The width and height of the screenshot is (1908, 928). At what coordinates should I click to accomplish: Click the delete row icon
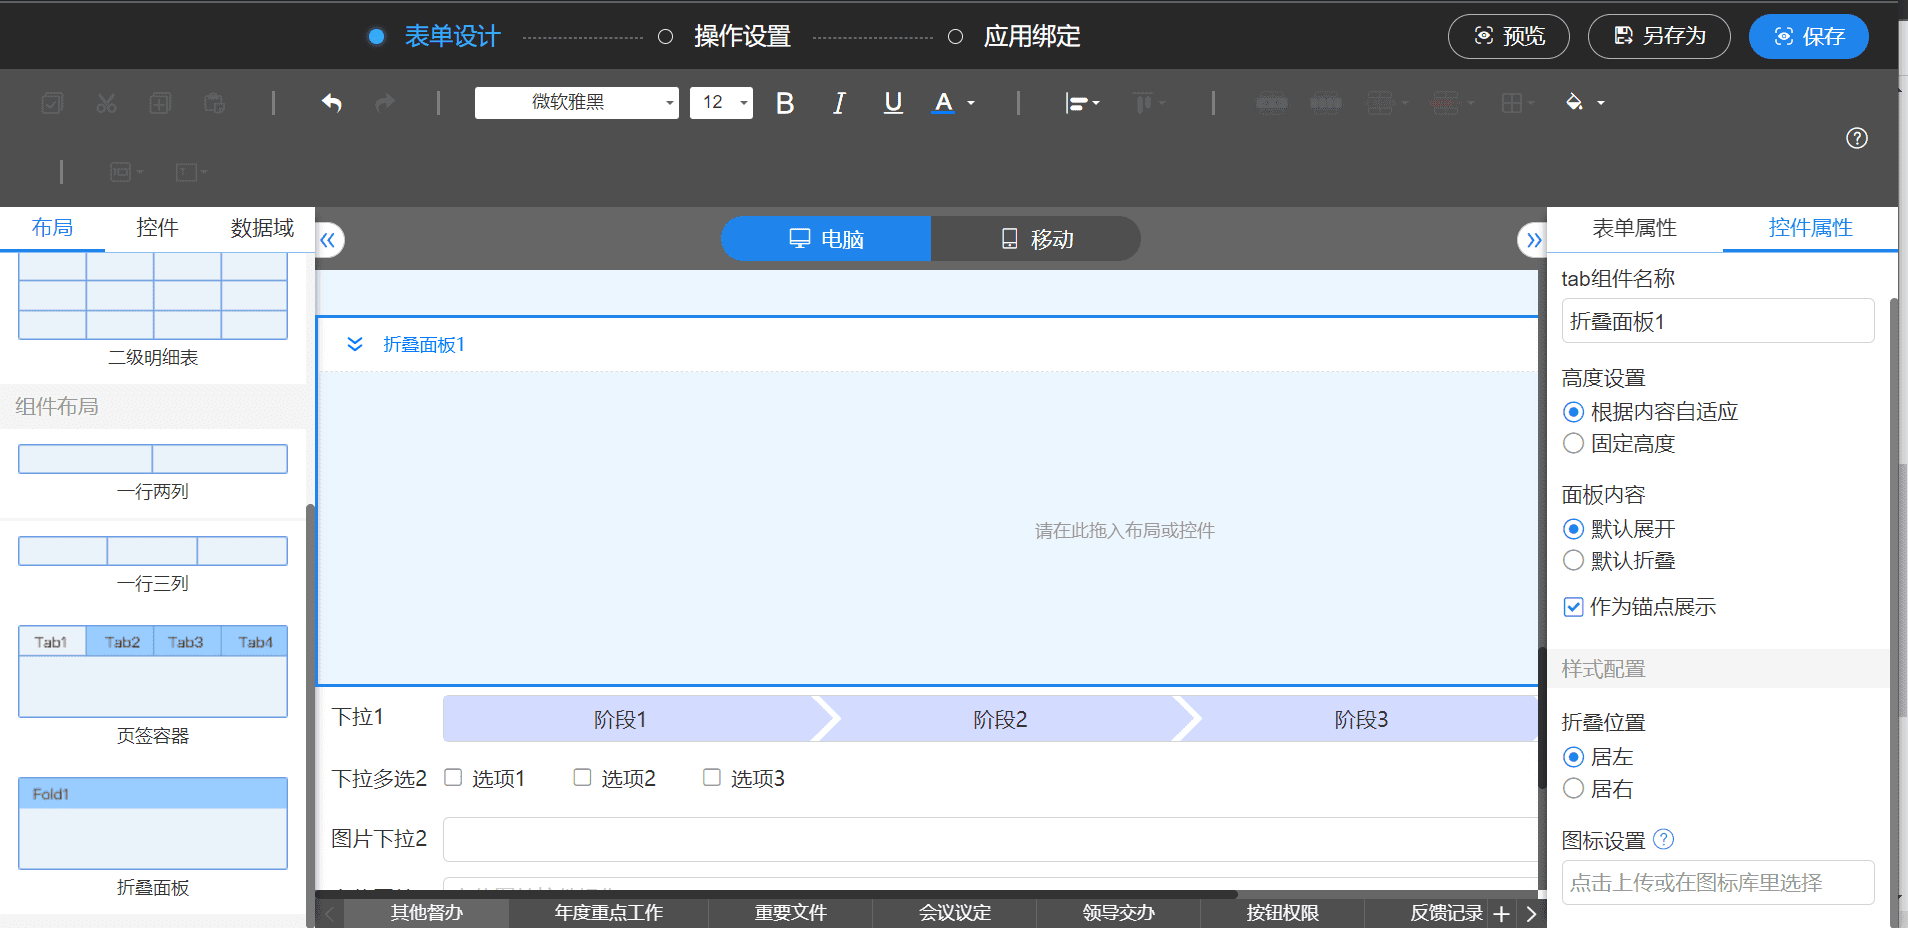coord(1445,103)
